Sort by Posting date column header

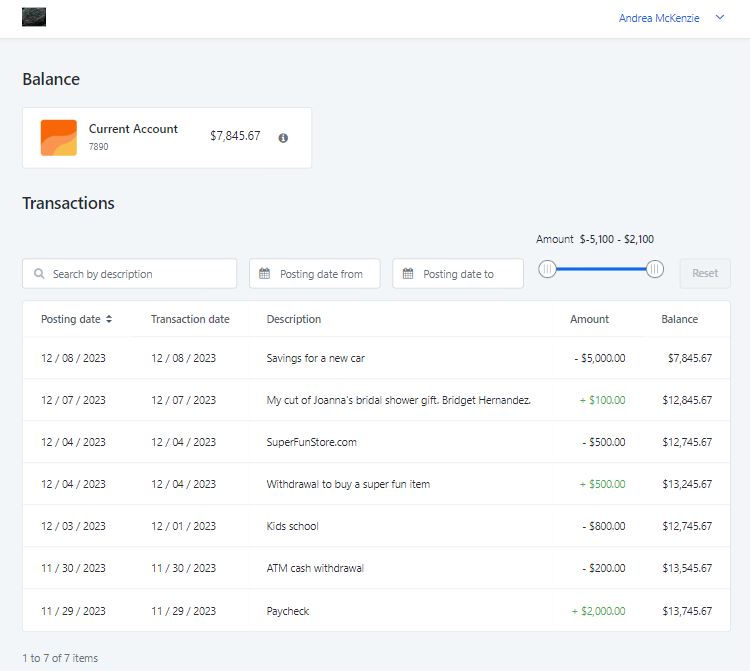tap(71, 320)
